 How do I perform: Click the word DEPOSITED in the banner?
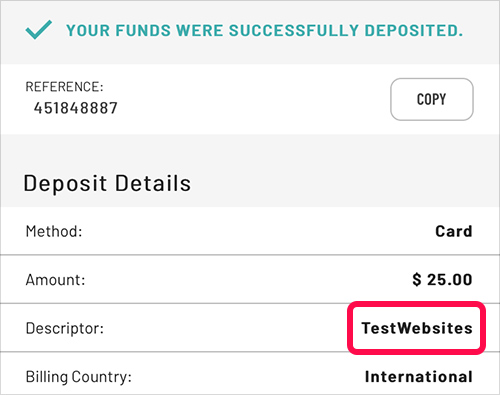pos(414,30)
